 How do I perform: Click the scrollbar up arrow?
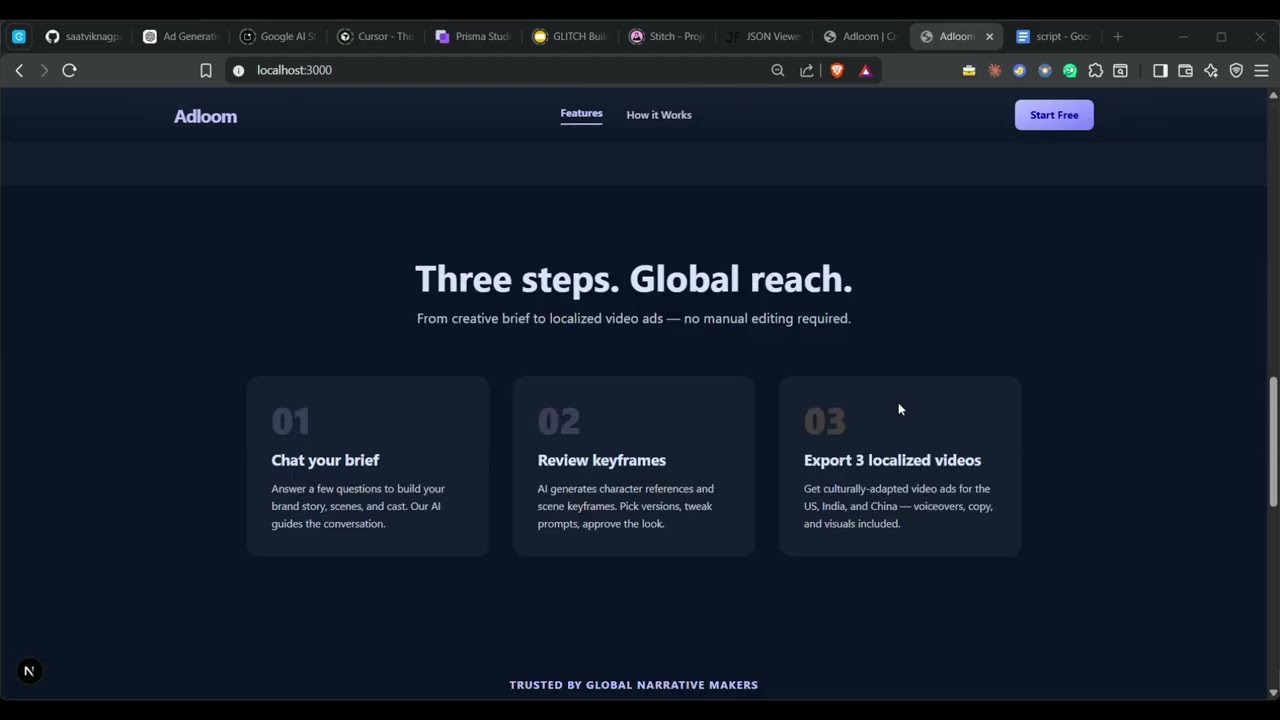tap(1273, 95)
